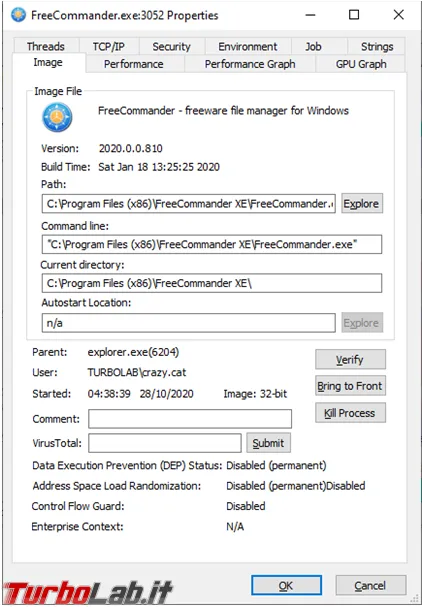Click the DEP status Disabled (permanent)
This screenshot has width=422, height=607.
click(x=276, y=465)
